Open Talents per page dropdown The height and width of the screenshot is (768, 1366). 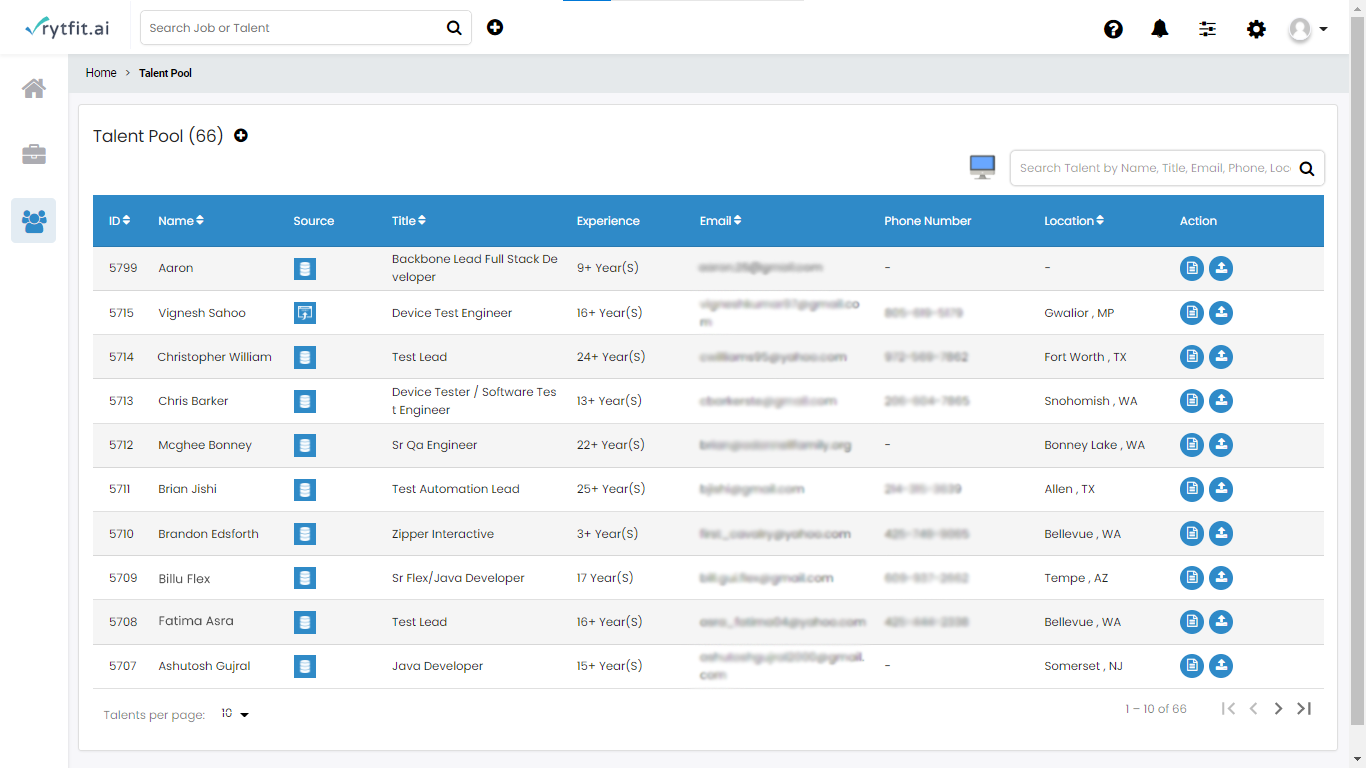(x=235, y=714)
